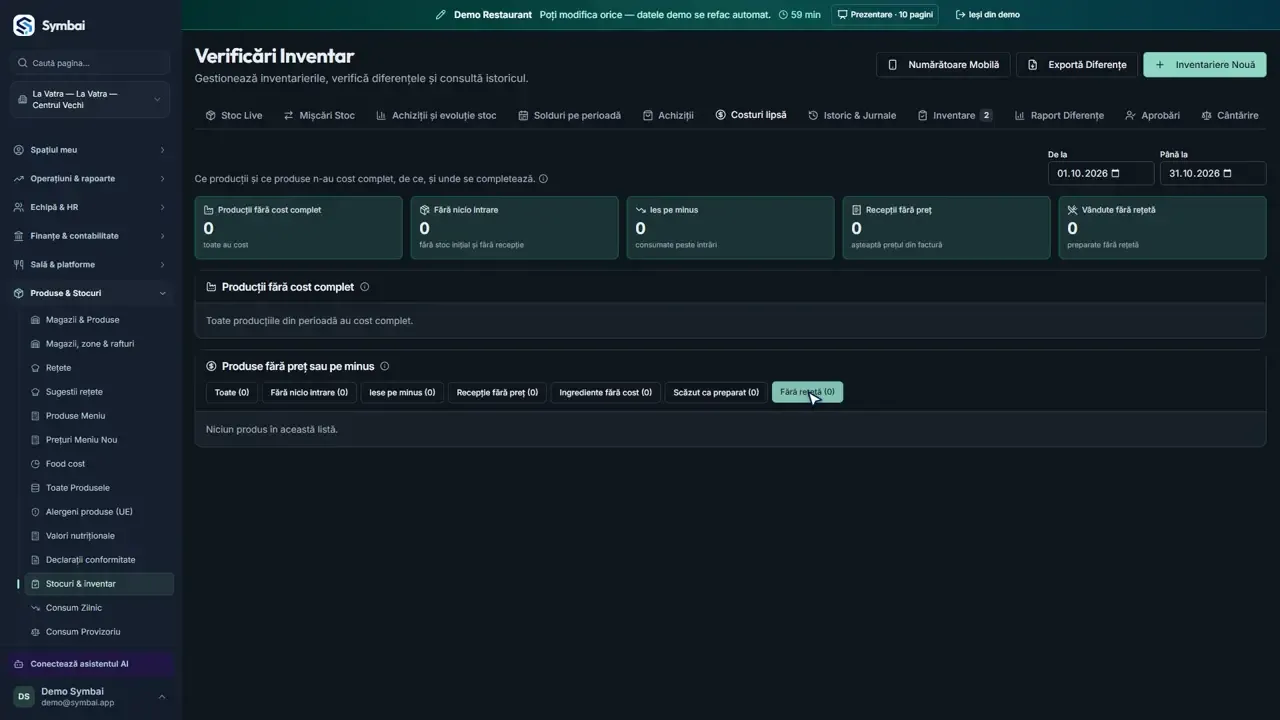Select the Iese pe minus (0) filter
This screenshot has height=720, width=1280.
tap(402, 392)
